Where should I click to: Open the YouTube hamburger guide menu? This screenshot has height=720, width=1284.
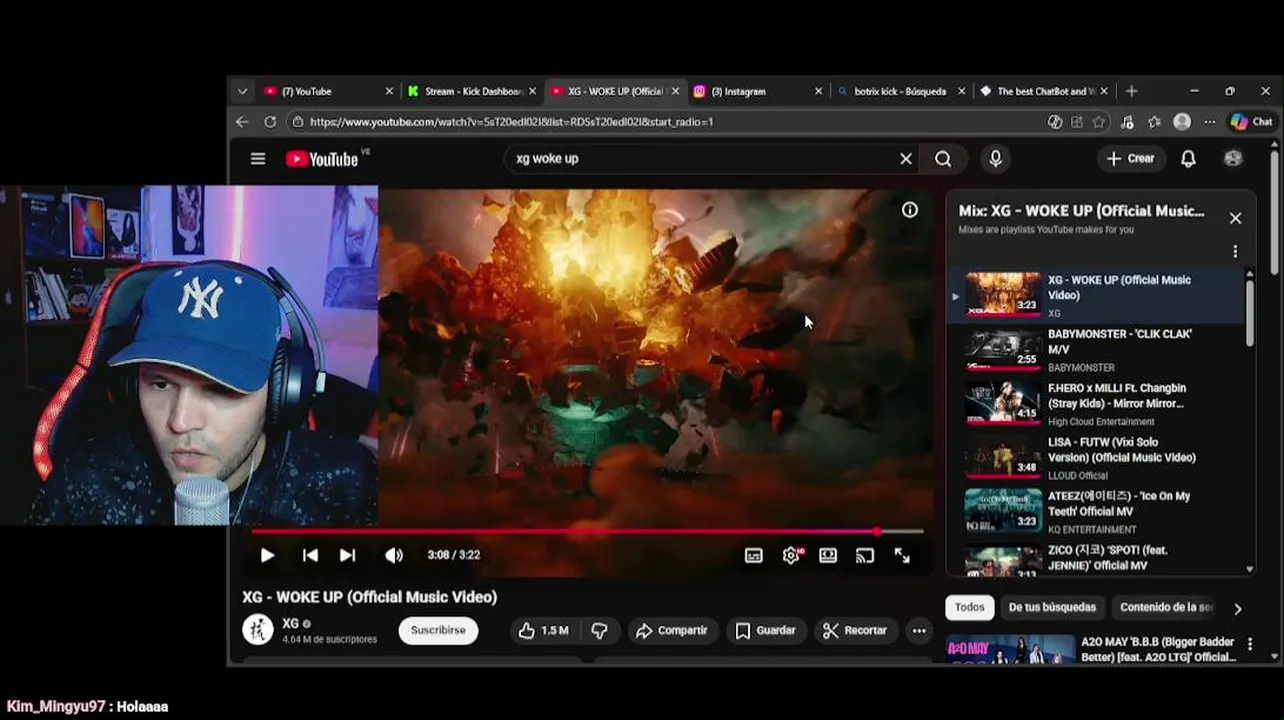point(258,158)
